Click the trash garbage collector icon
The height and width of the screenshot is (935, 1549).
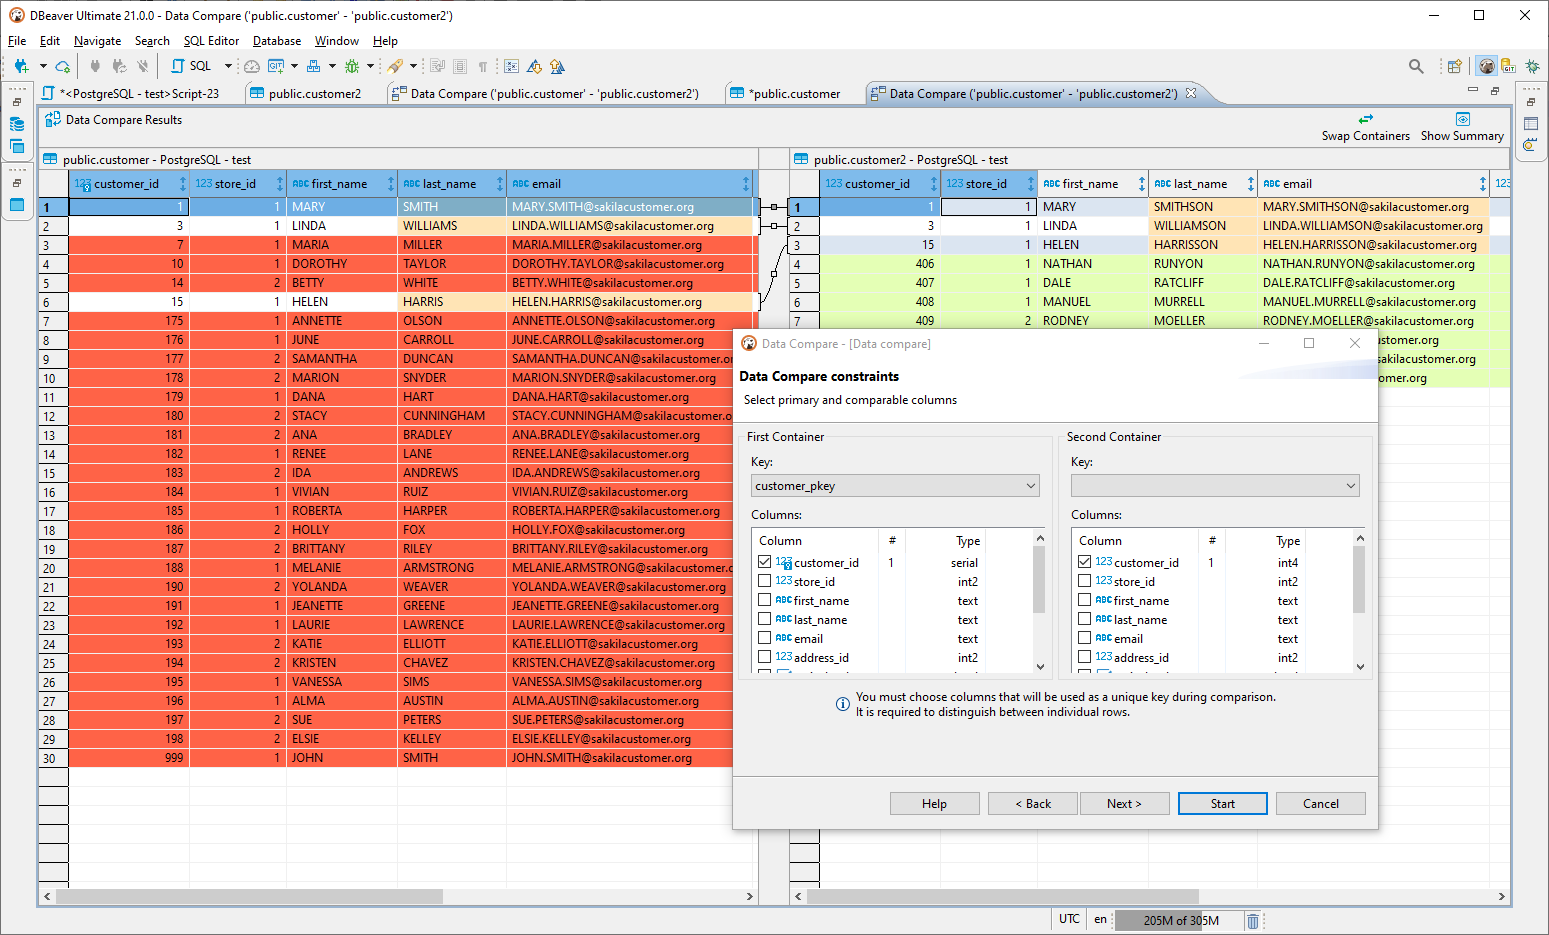(x=1253, y=921)
